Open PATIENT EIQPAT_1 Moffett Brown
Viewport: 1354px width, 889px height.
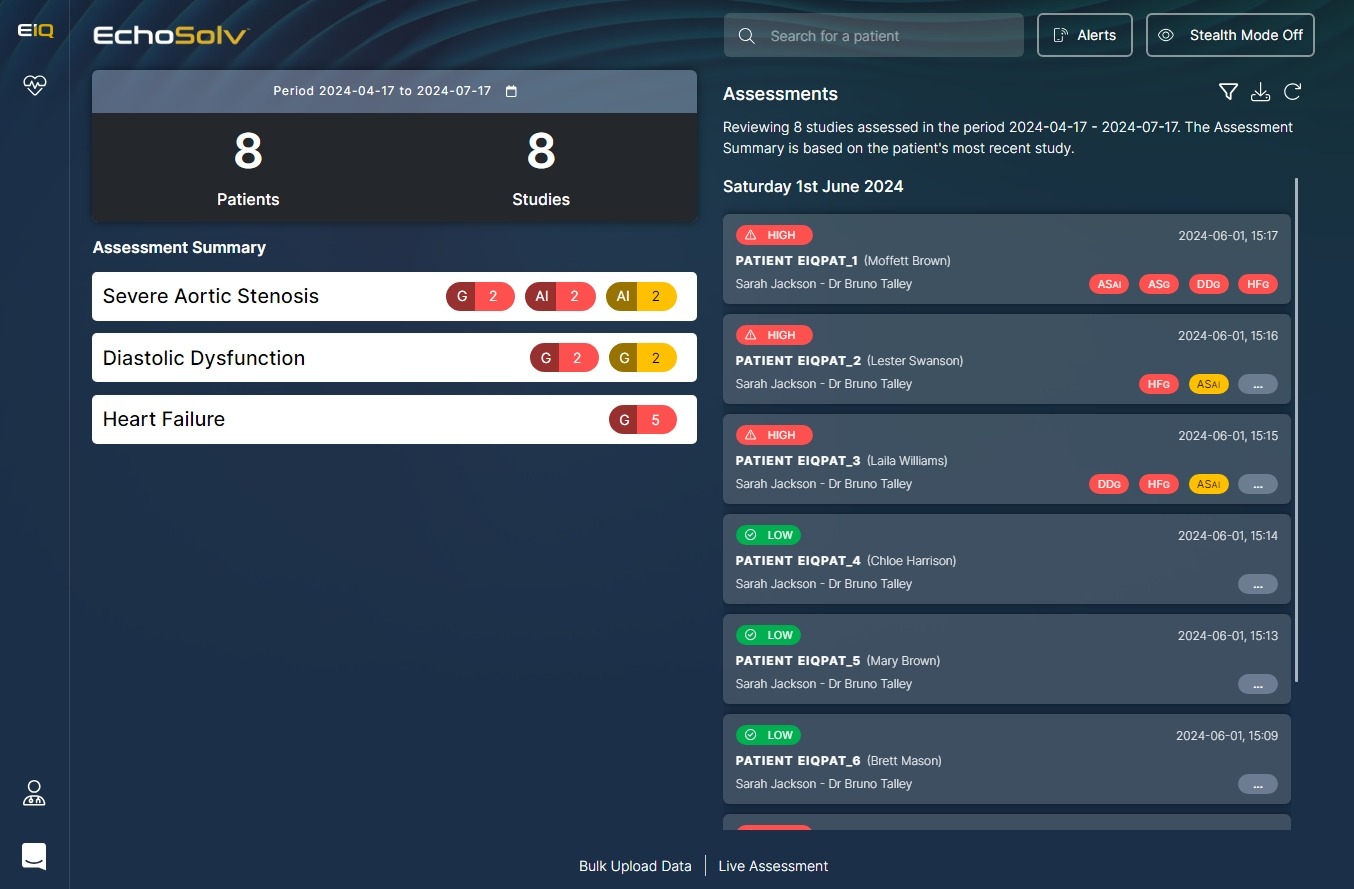click(x=1007, y=259)
